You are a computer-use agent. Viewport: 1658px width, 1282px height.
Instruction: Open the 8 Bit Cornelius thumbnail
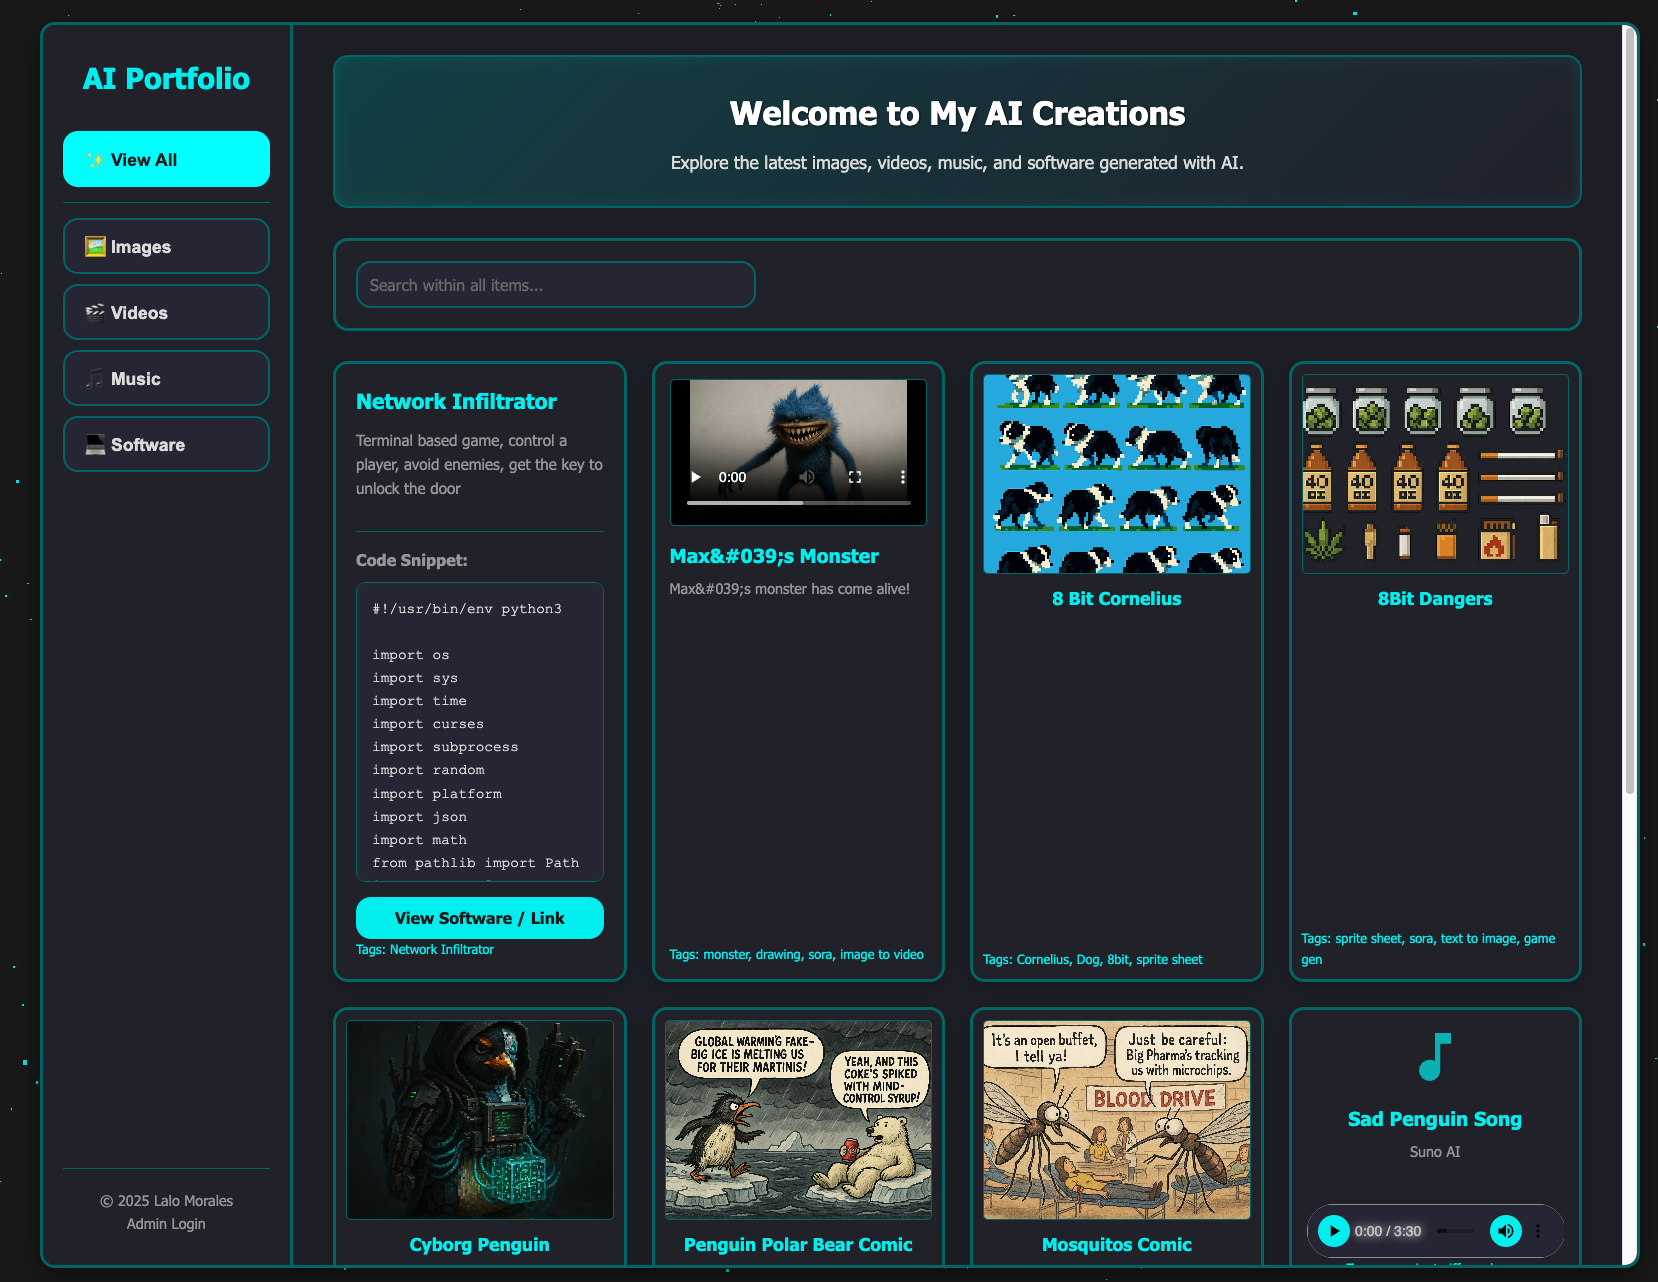tap(1116, 474)
